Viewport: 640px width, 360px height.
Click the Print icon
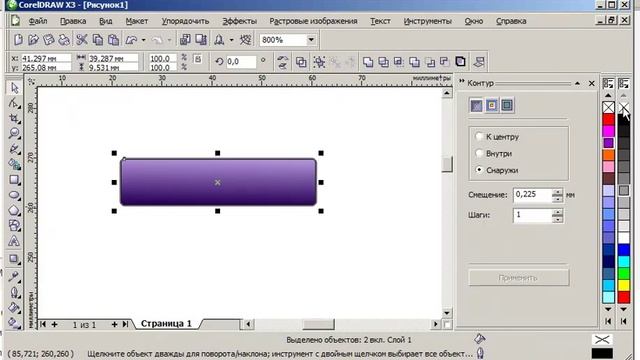tap(64, 40)
